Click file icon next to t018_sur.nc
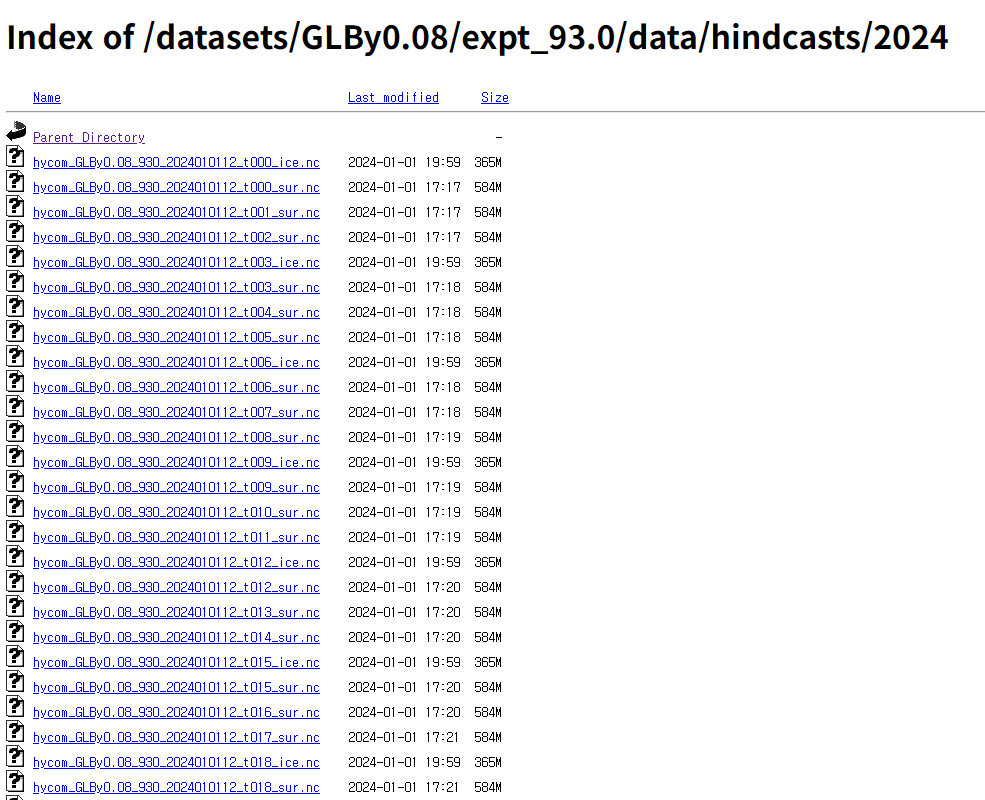The height and width of the screenshot is (800, 985). 15,781
